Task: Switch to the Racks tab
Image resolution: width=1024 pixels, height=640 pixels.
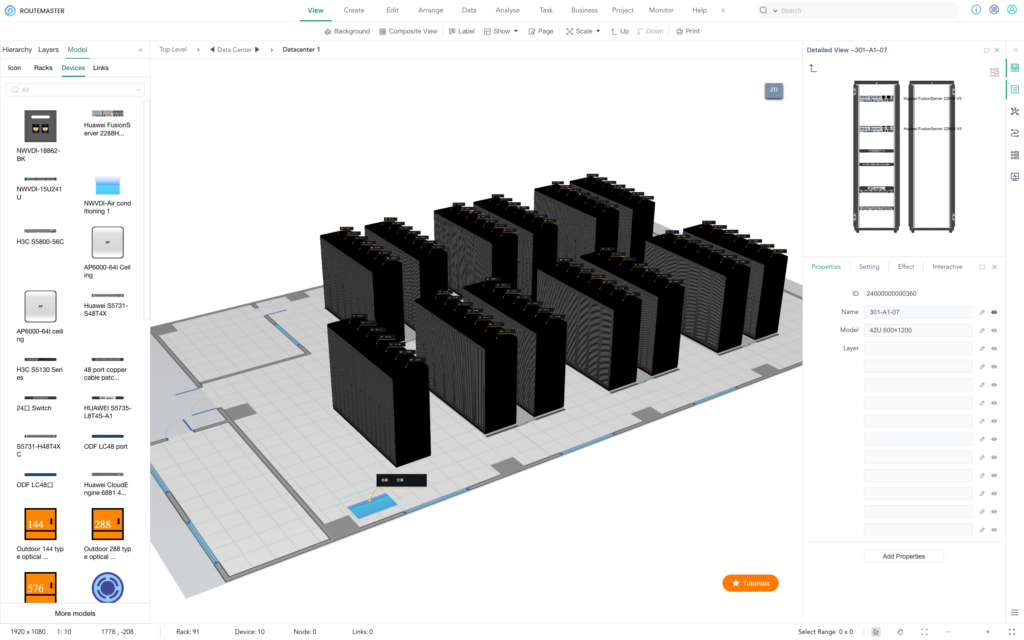Action: 43,68
